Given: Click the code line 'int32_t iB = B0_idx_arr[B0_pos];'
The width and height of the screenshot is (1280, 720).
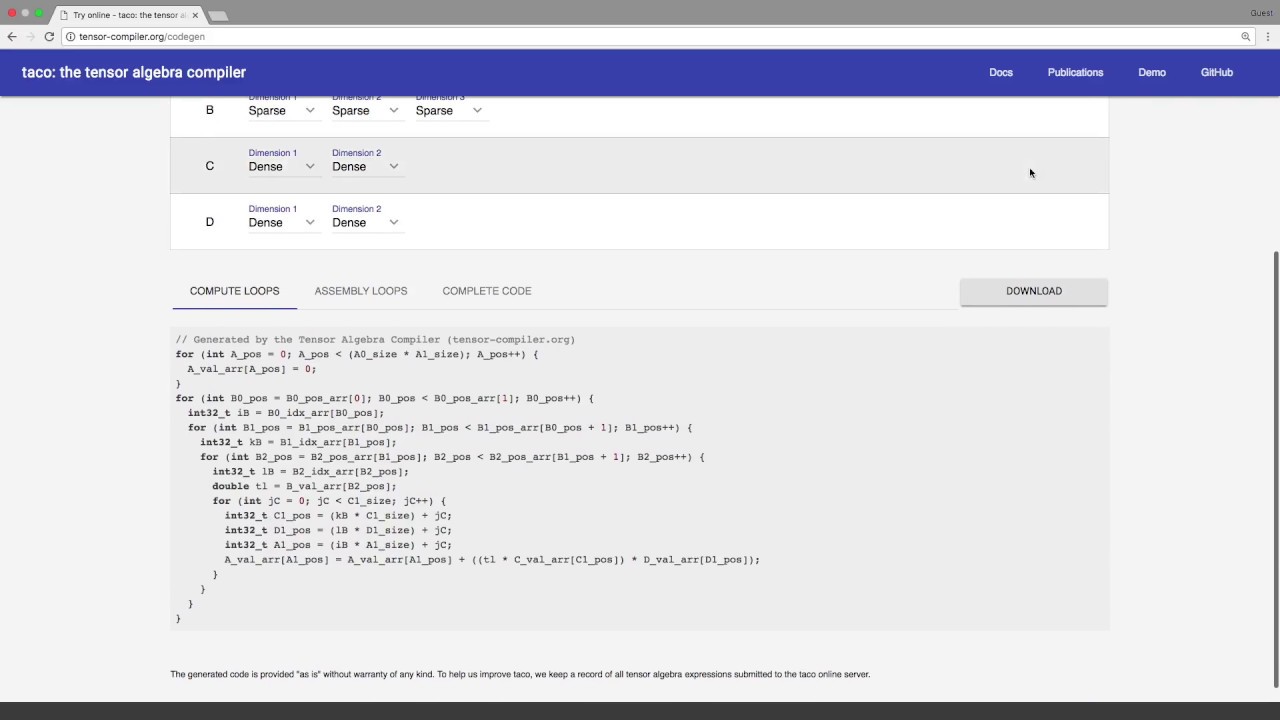Looking at the screenshot, I should [x=286, y=413].
